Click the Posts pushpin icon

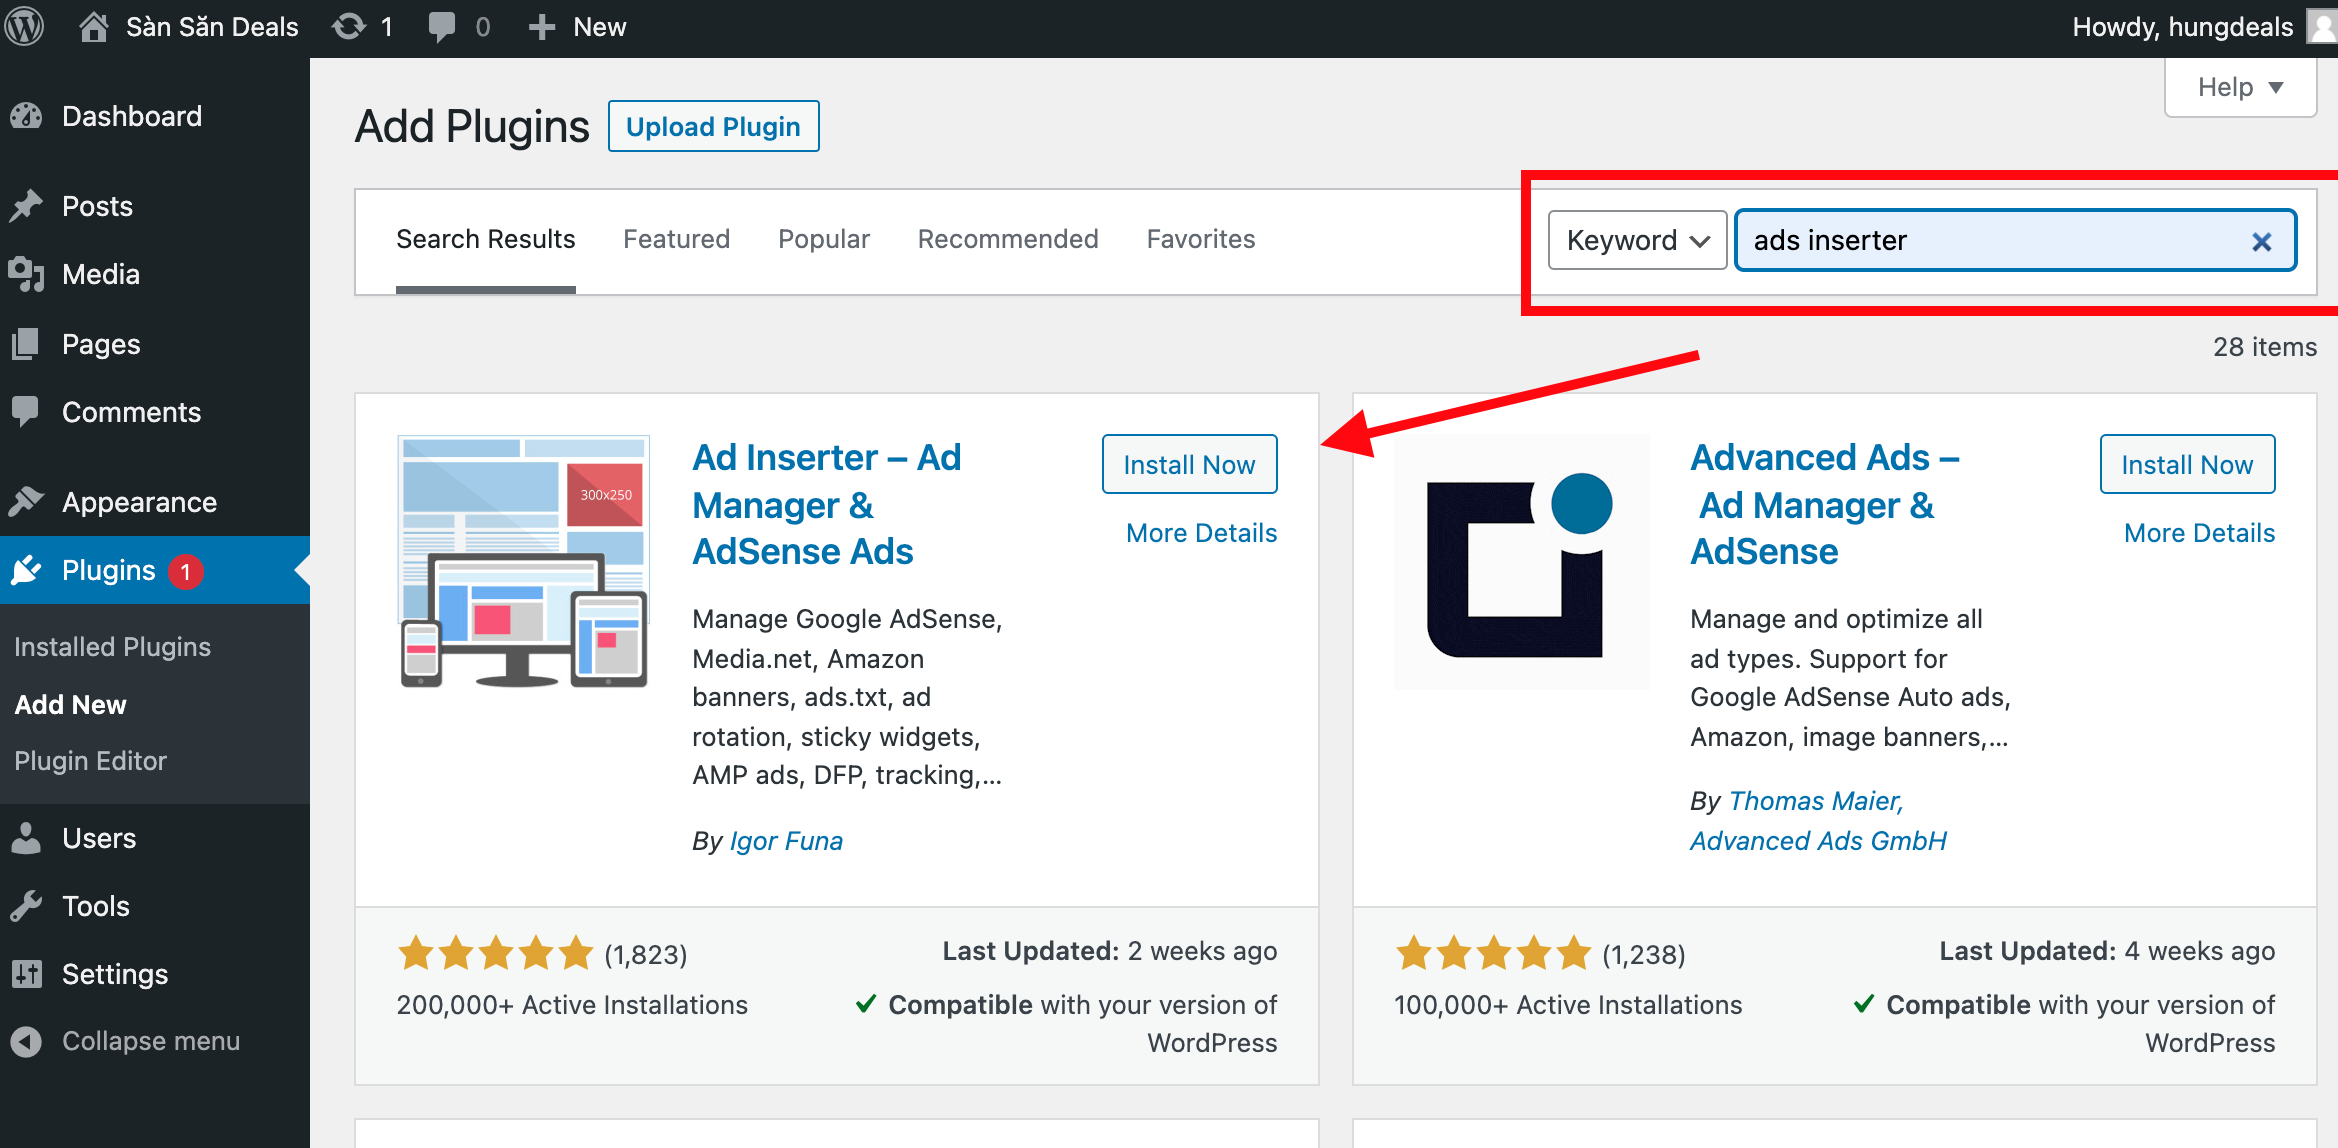pos(27,206)
